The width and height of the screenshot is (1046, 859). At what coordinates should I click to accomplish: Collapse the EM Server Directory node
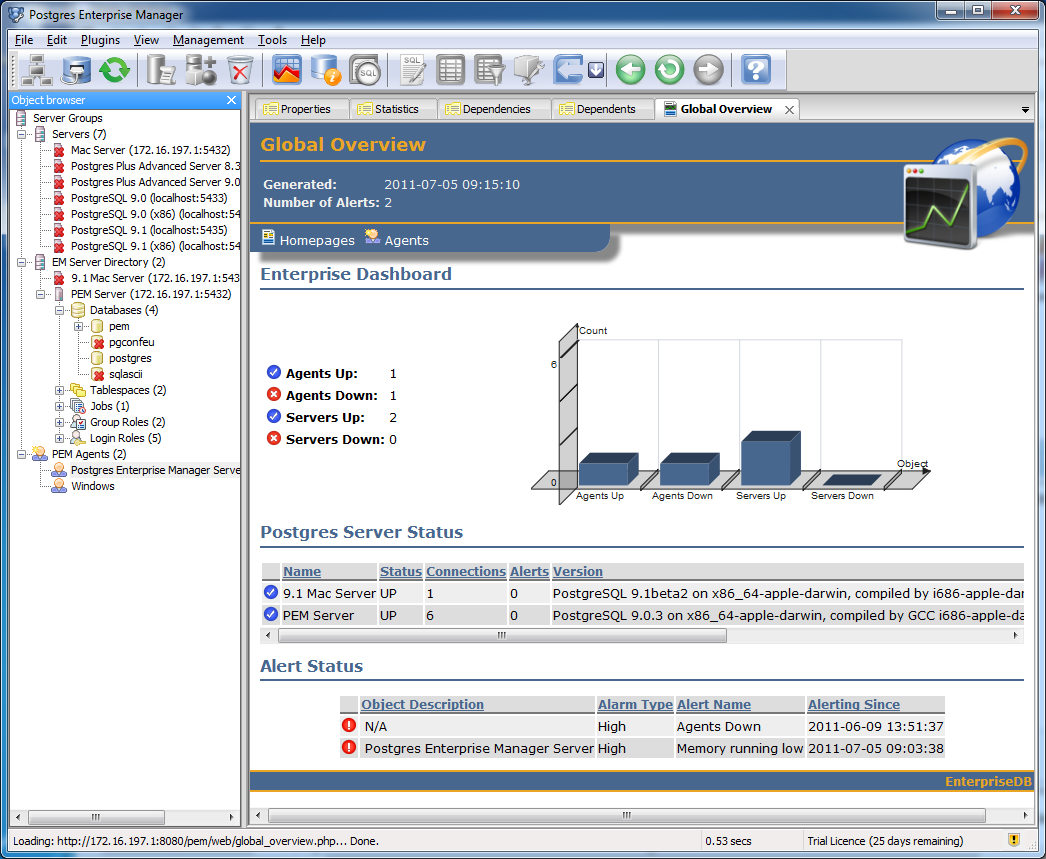21,262
